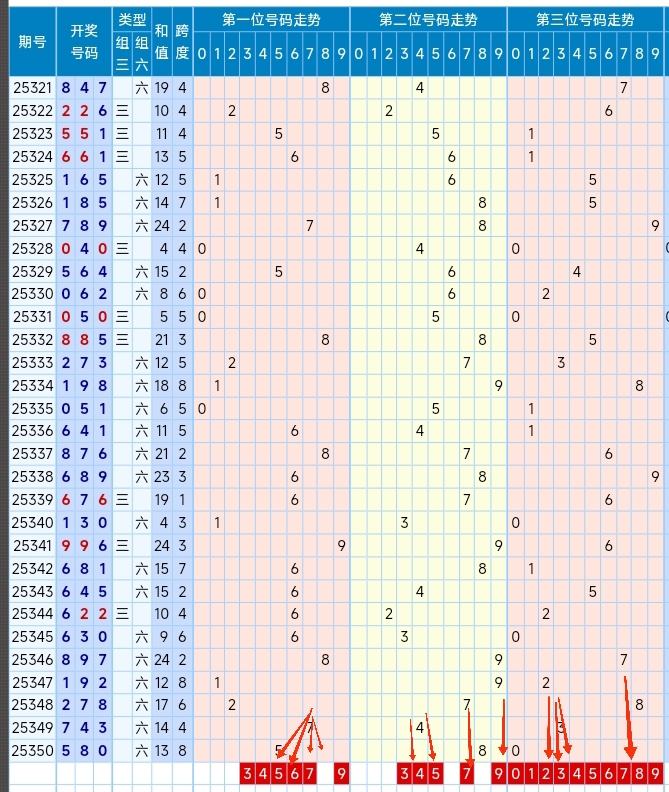Select red number 2 under third position trend
The width and height of the screenshot is (669, 792).
[546, 773]
